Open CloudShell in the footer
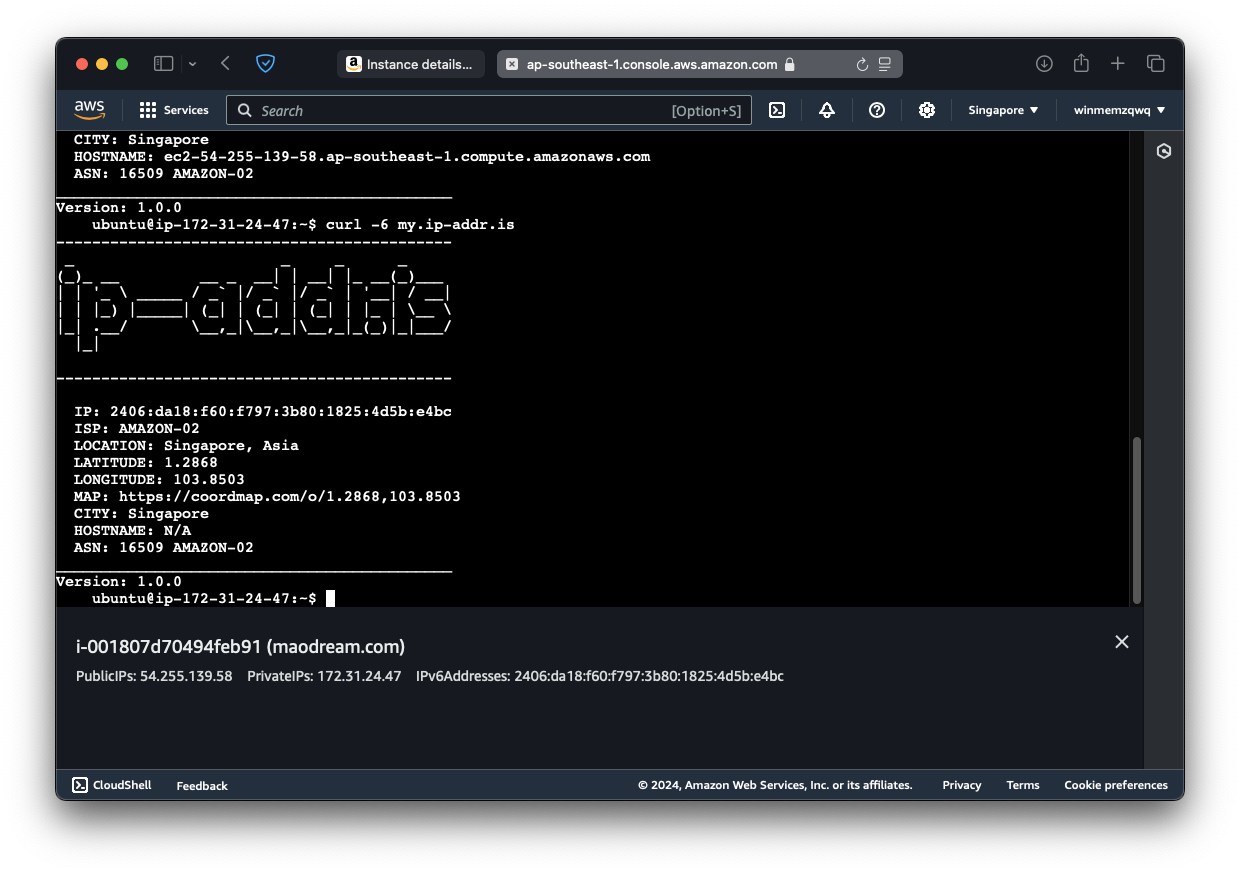The image size is (1240, 874). [112, 785]
